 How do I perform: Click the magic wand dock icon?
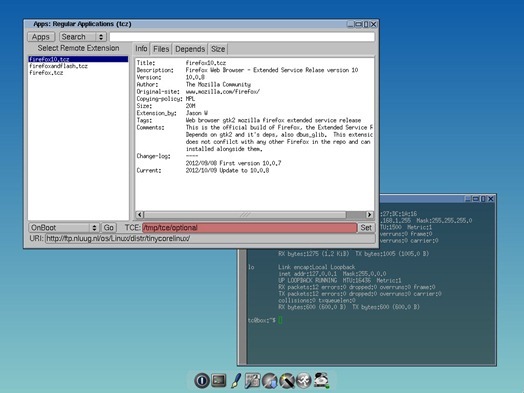pyautogui.click(x=287, y=381)
